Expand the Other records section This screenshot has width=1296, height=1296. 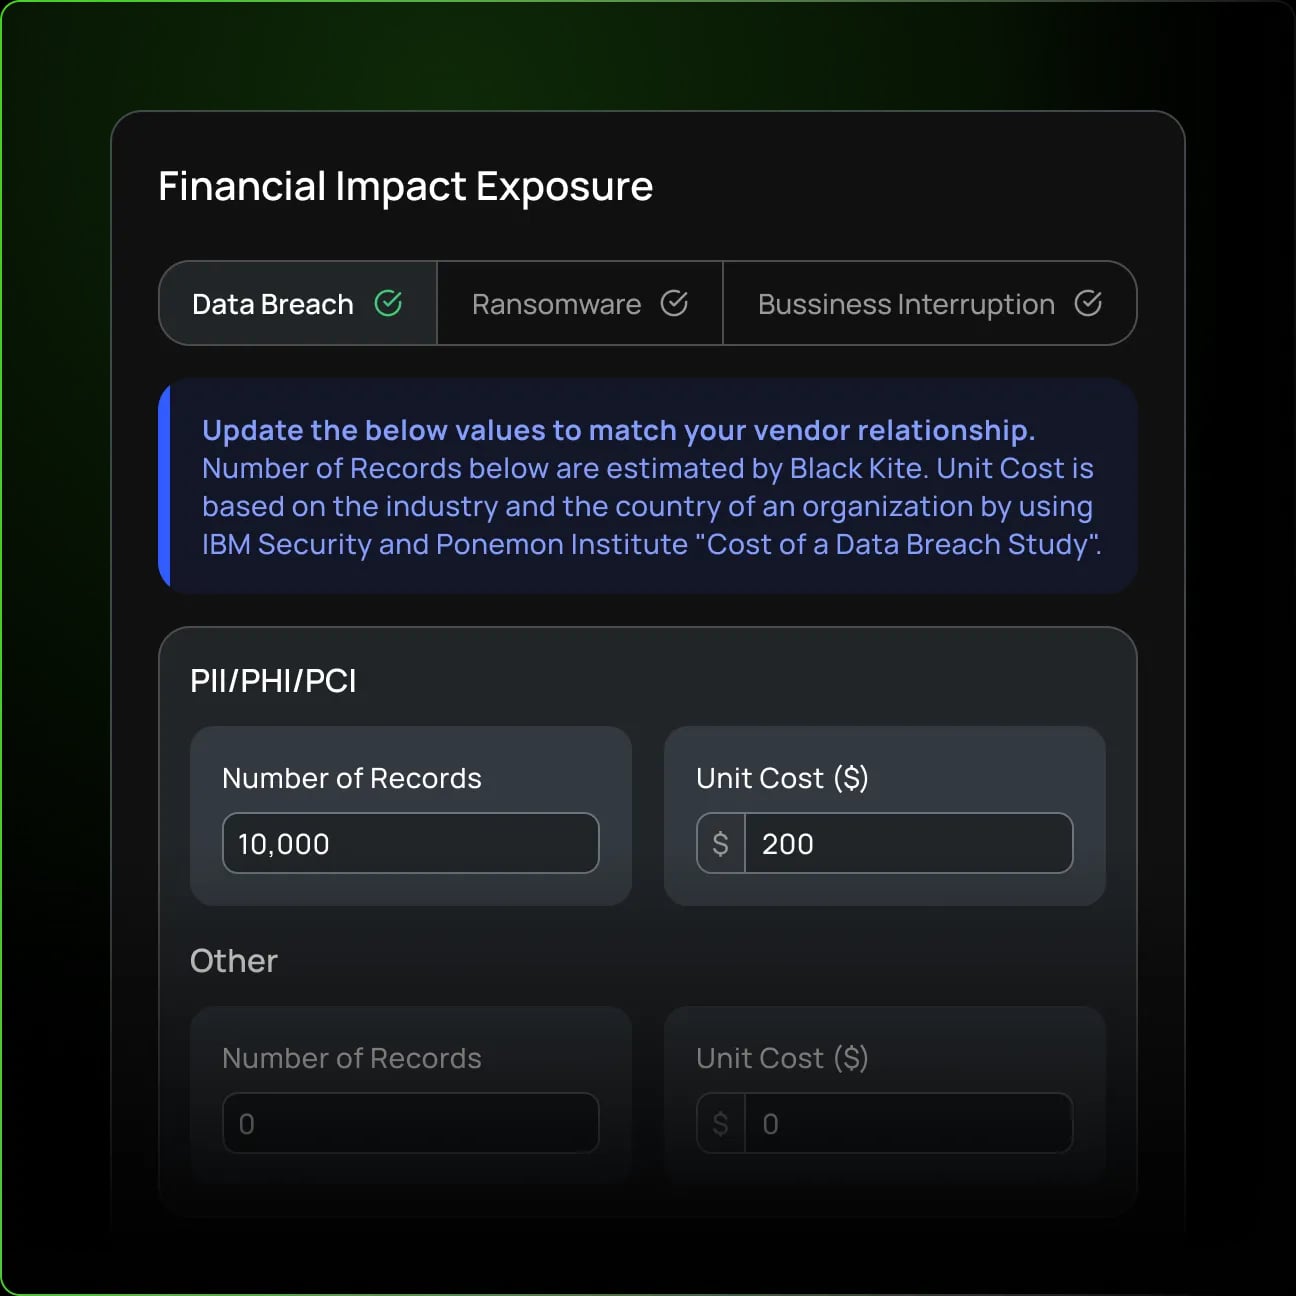(234, 960)
